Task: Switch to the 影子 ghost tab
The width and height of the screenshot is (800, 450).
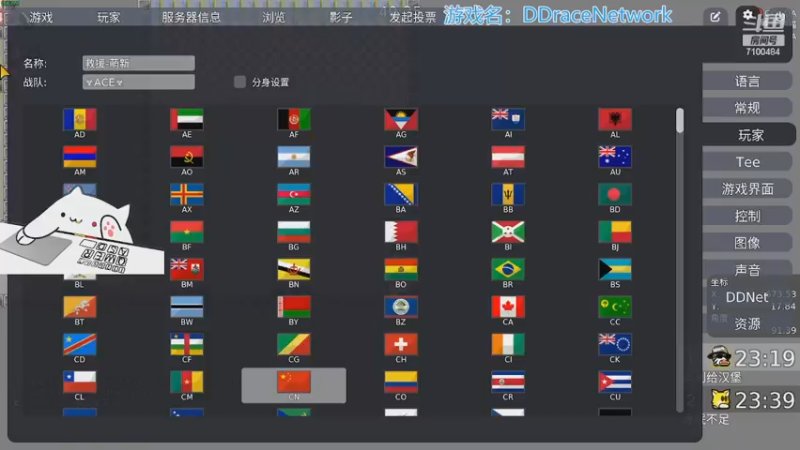Action: (341, 17)
